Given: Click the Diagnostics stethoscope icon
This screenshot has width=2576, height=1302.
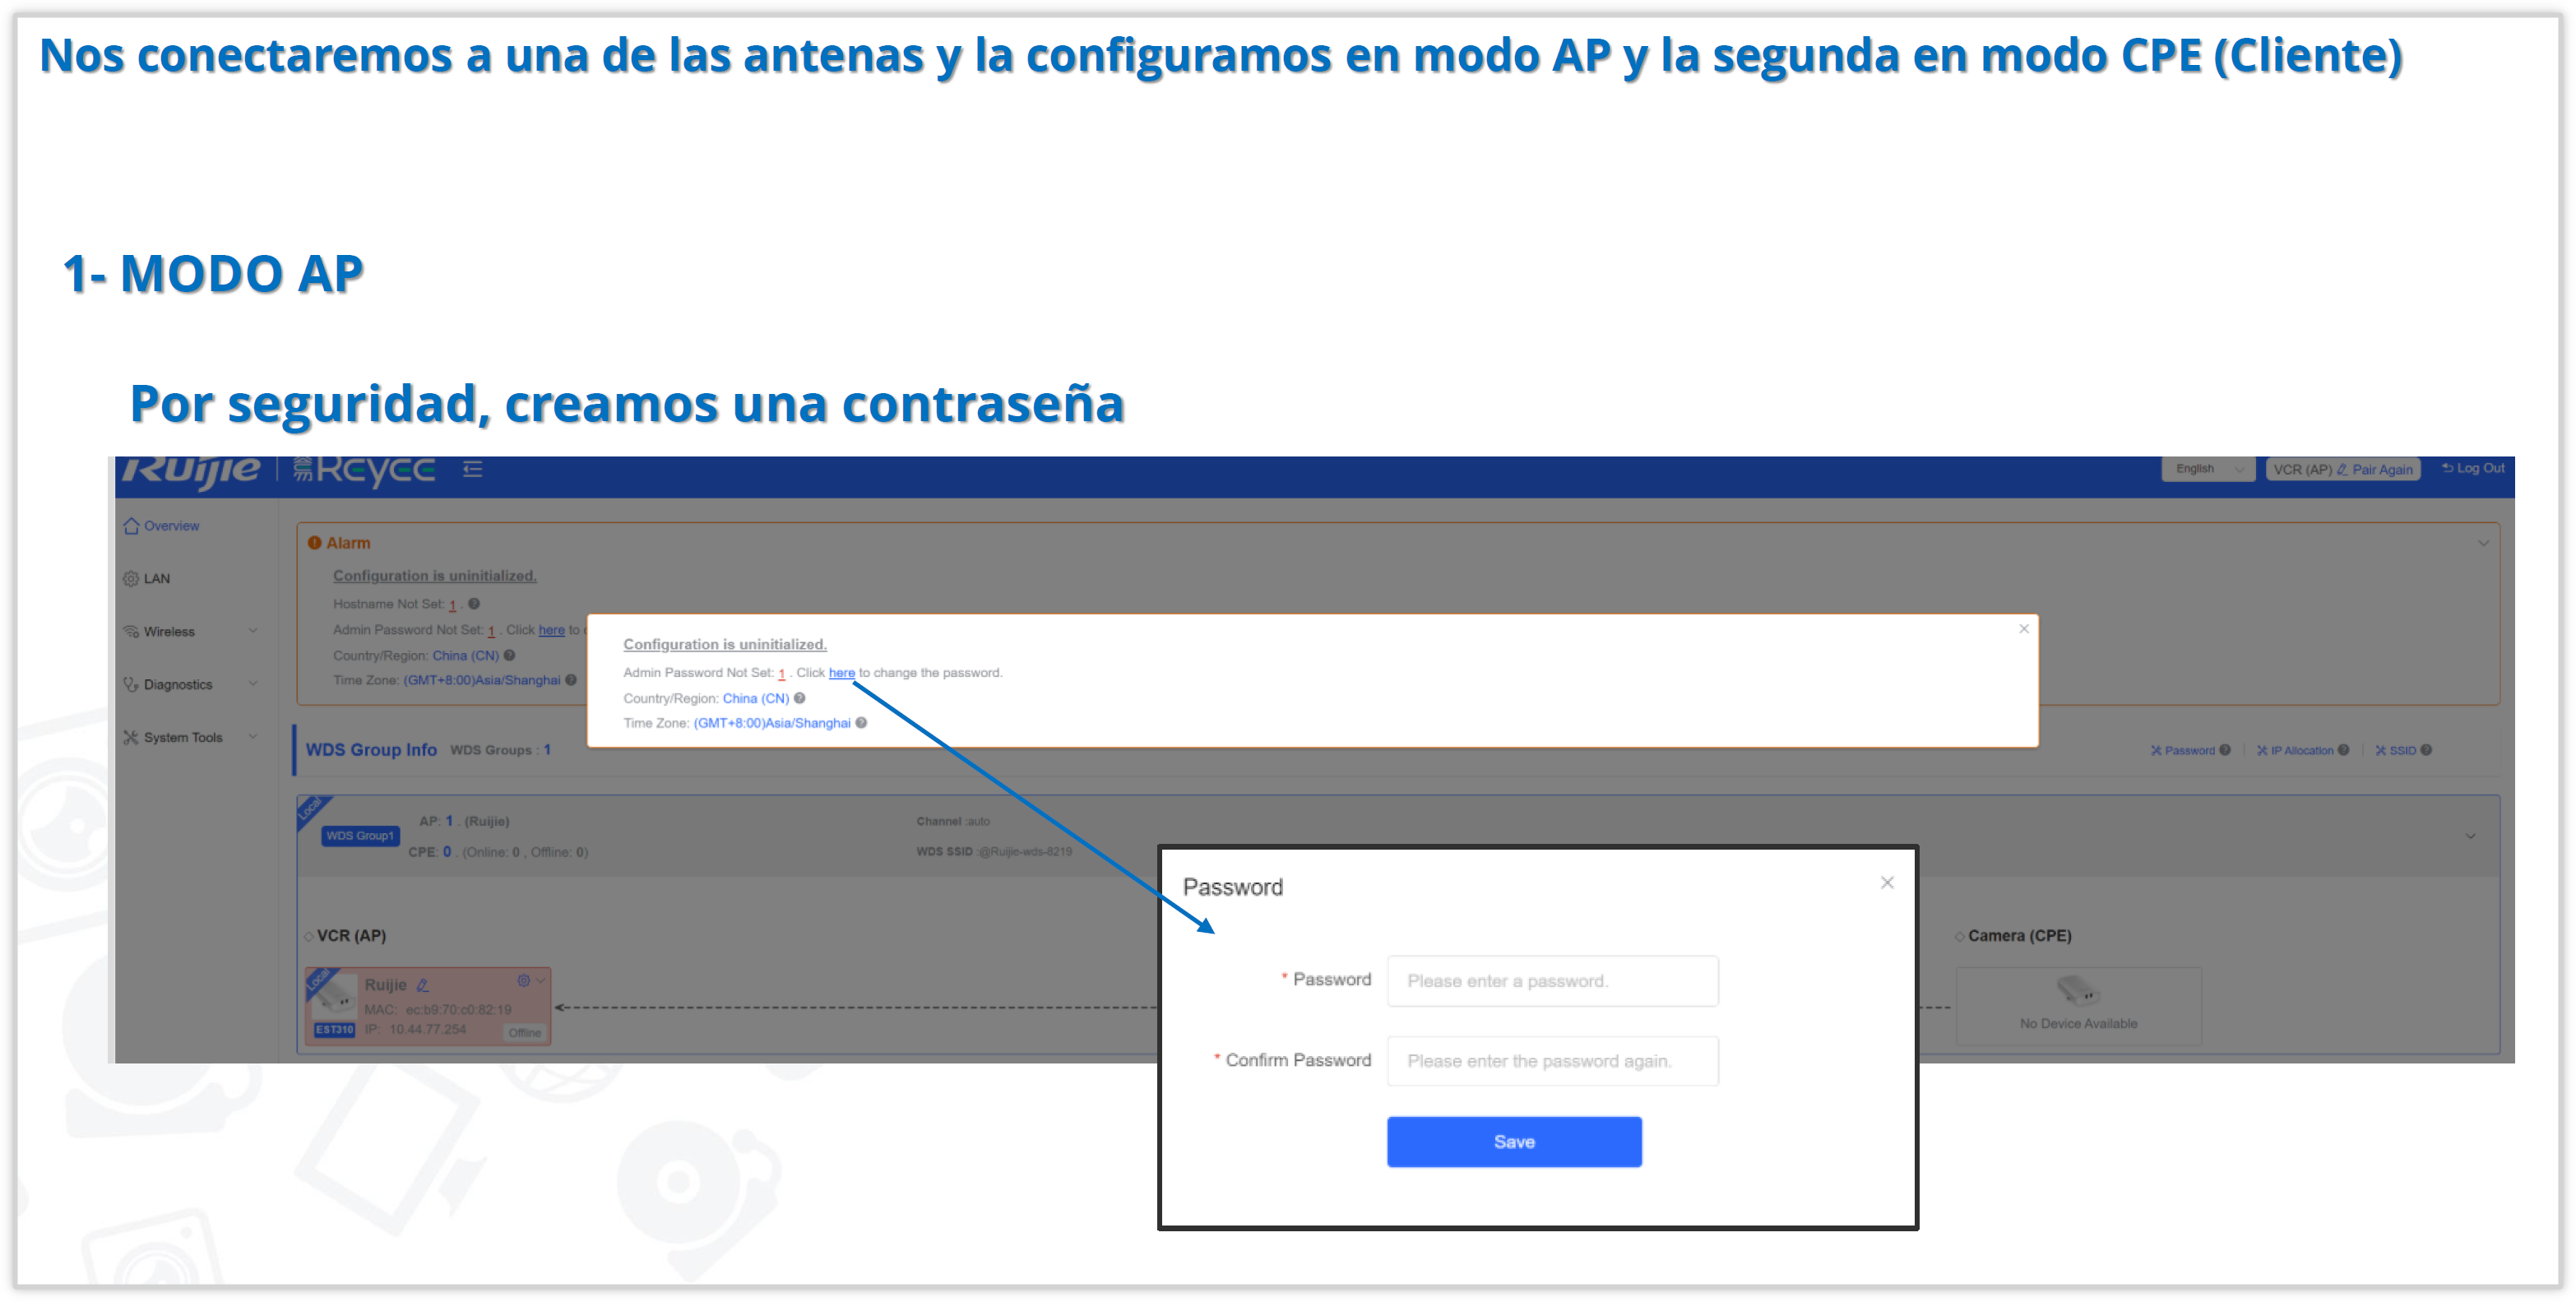Looking at the screenshot, I should click(131, 685).
